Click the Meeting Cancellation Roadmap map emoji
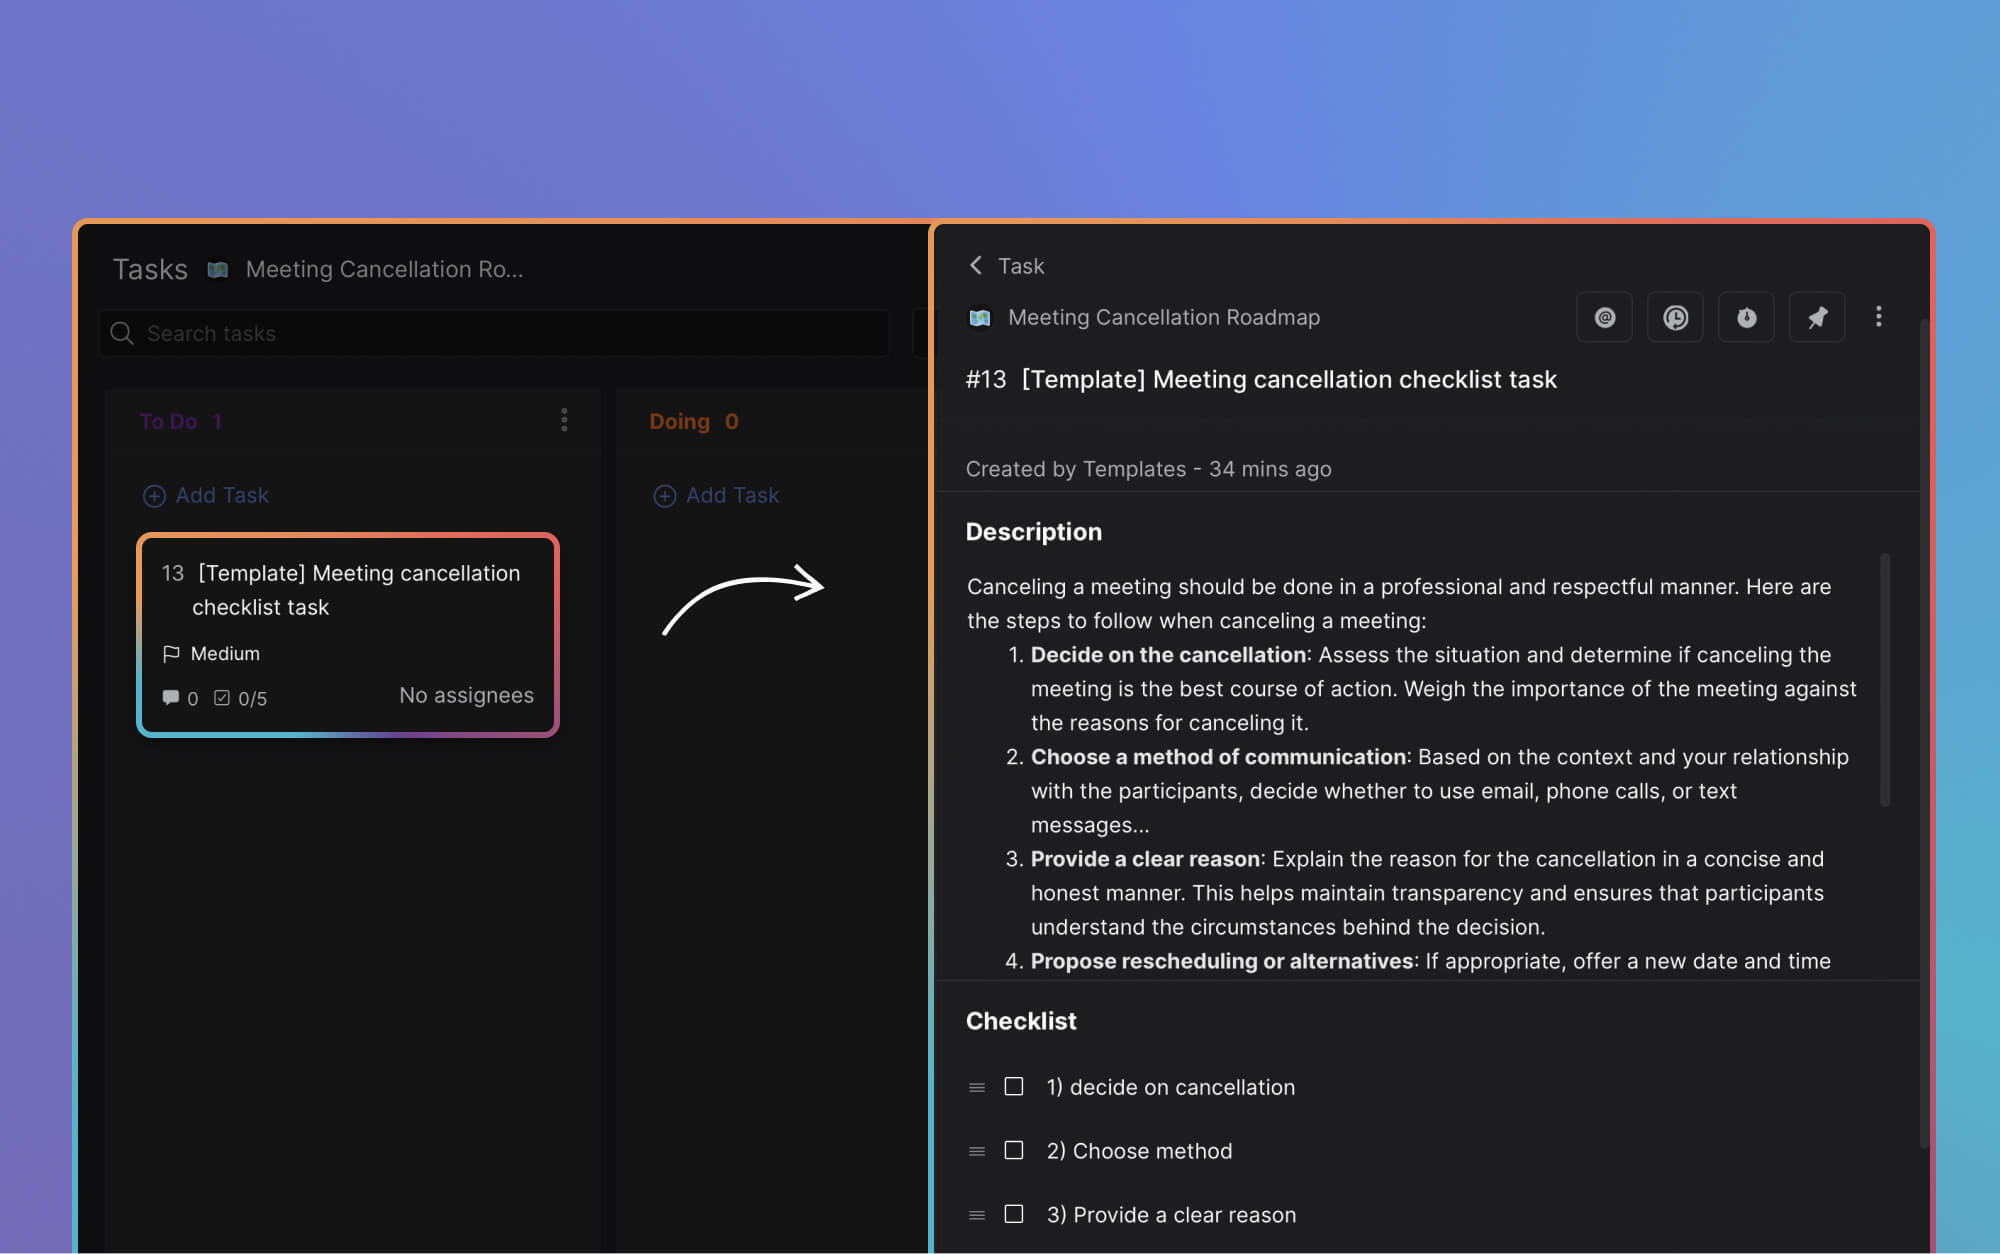Viewport: 2000px width, 1254px height. click(x=978, y=317)
